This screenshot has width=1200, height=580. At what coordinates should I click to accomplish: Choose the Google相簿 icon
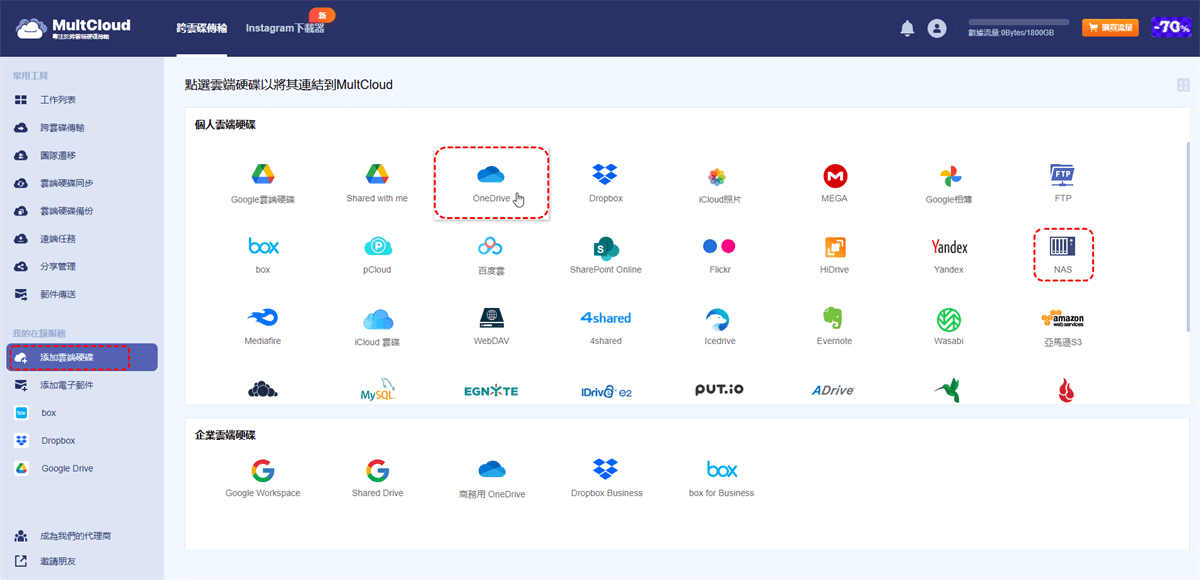949,176
